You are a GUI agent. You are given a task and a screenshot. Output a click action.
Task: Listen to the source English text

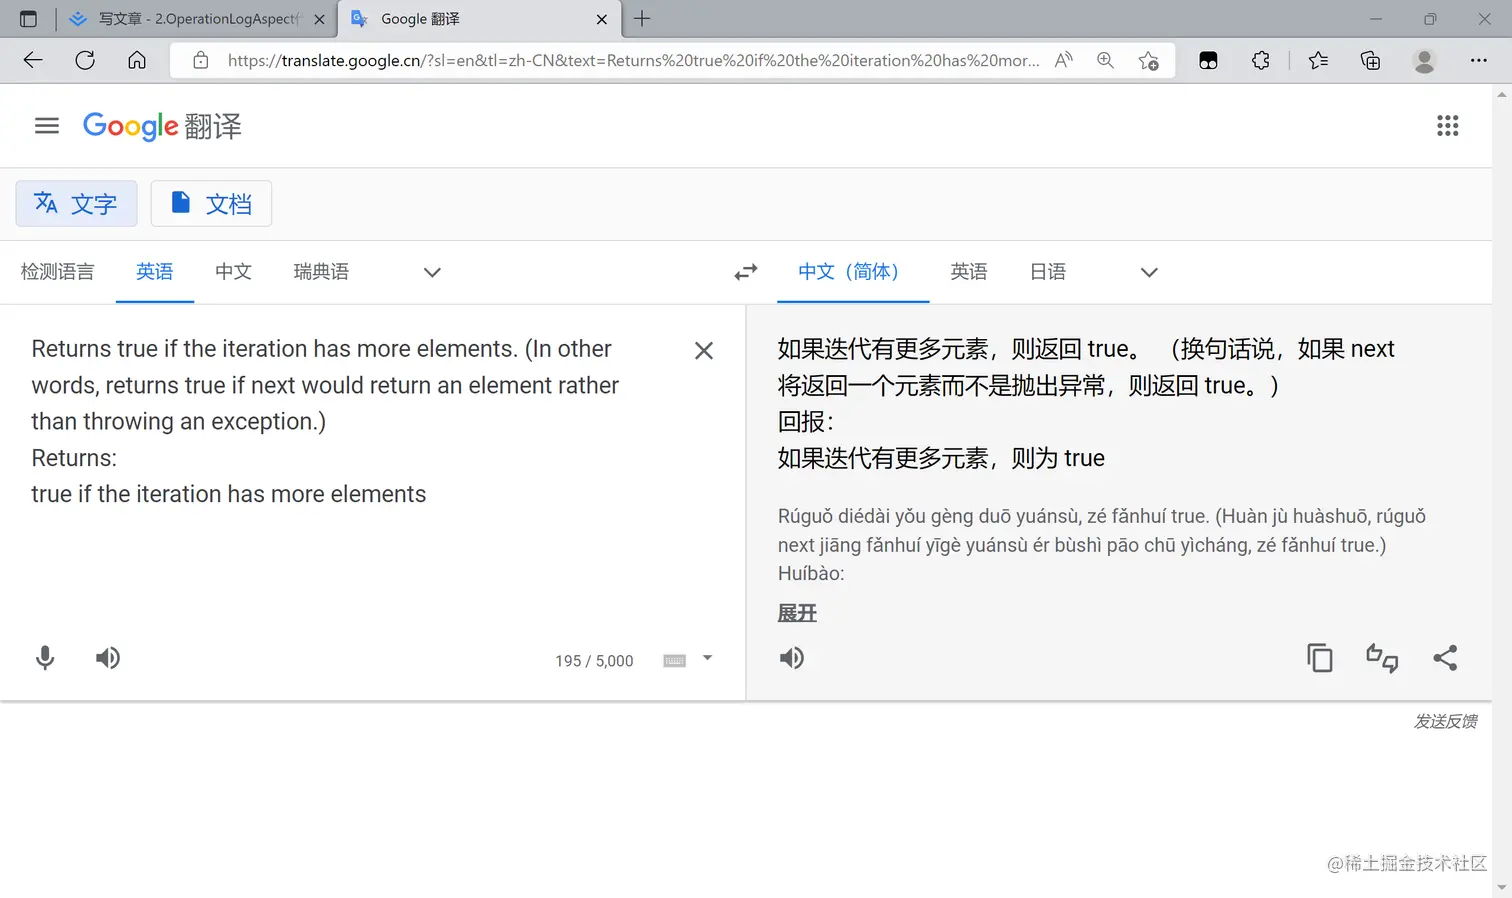pos(108,657)
